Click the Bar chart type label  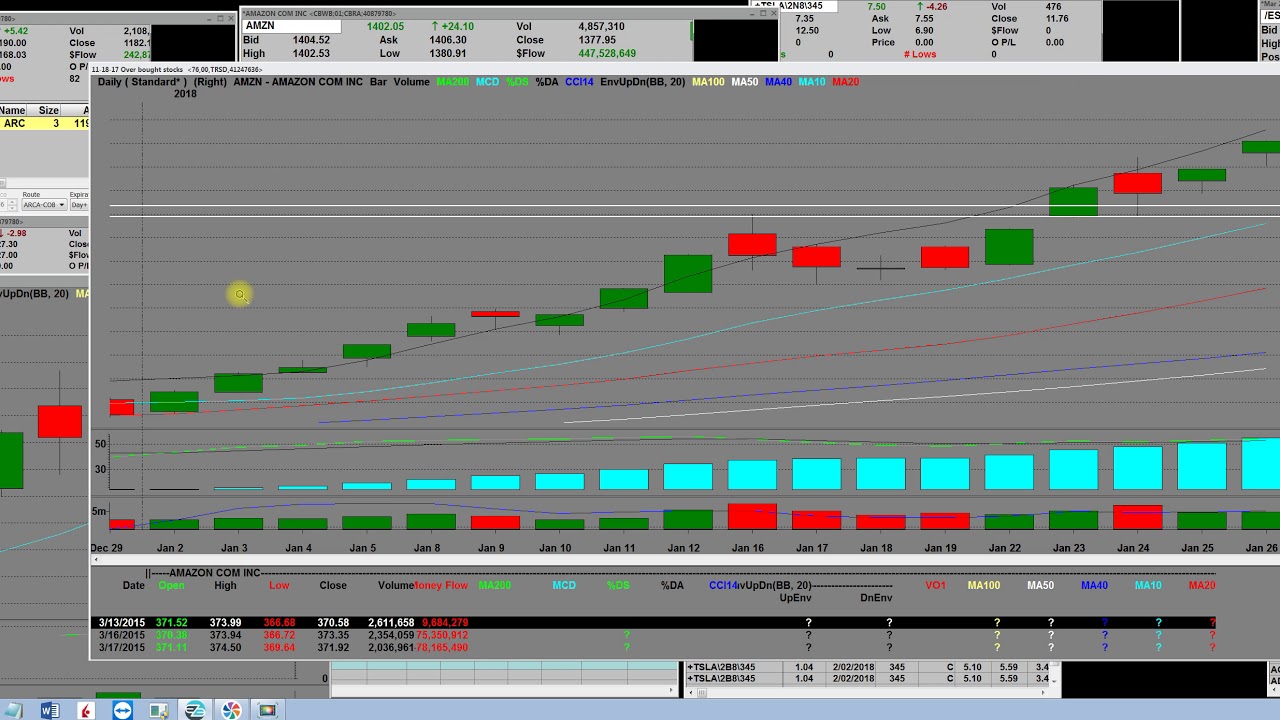(378, 82)
